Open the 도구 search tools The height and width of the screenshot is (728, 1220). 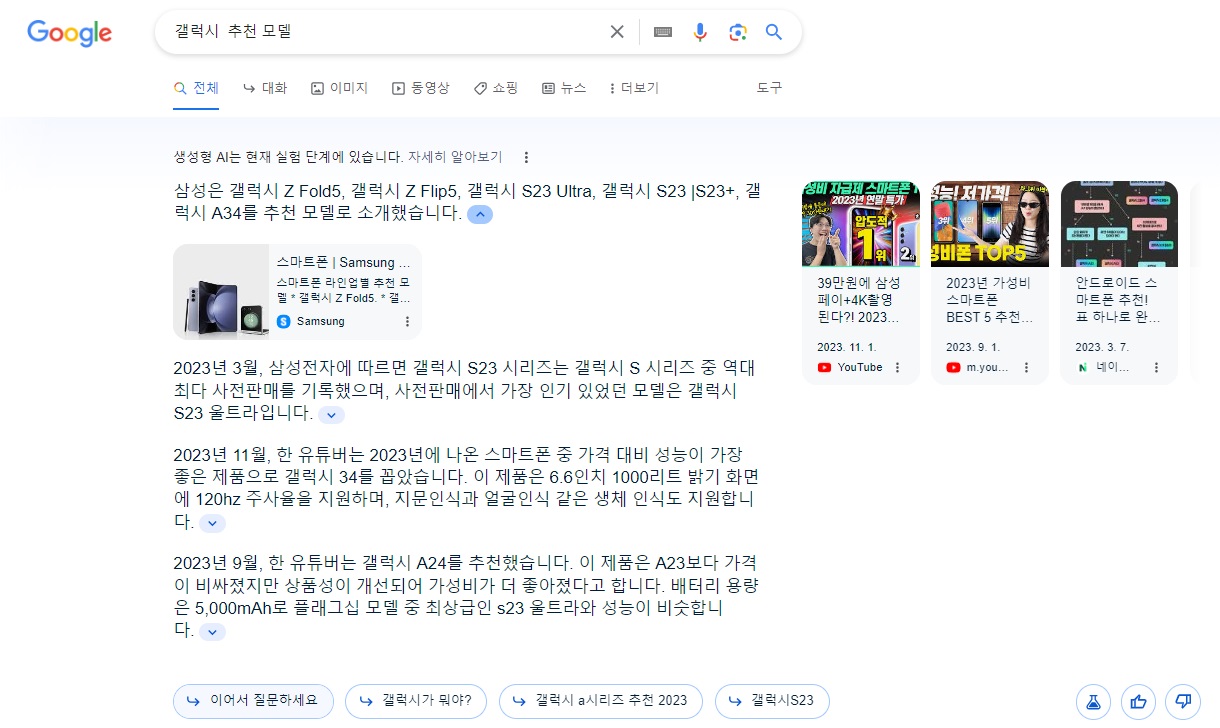point(769,88)
